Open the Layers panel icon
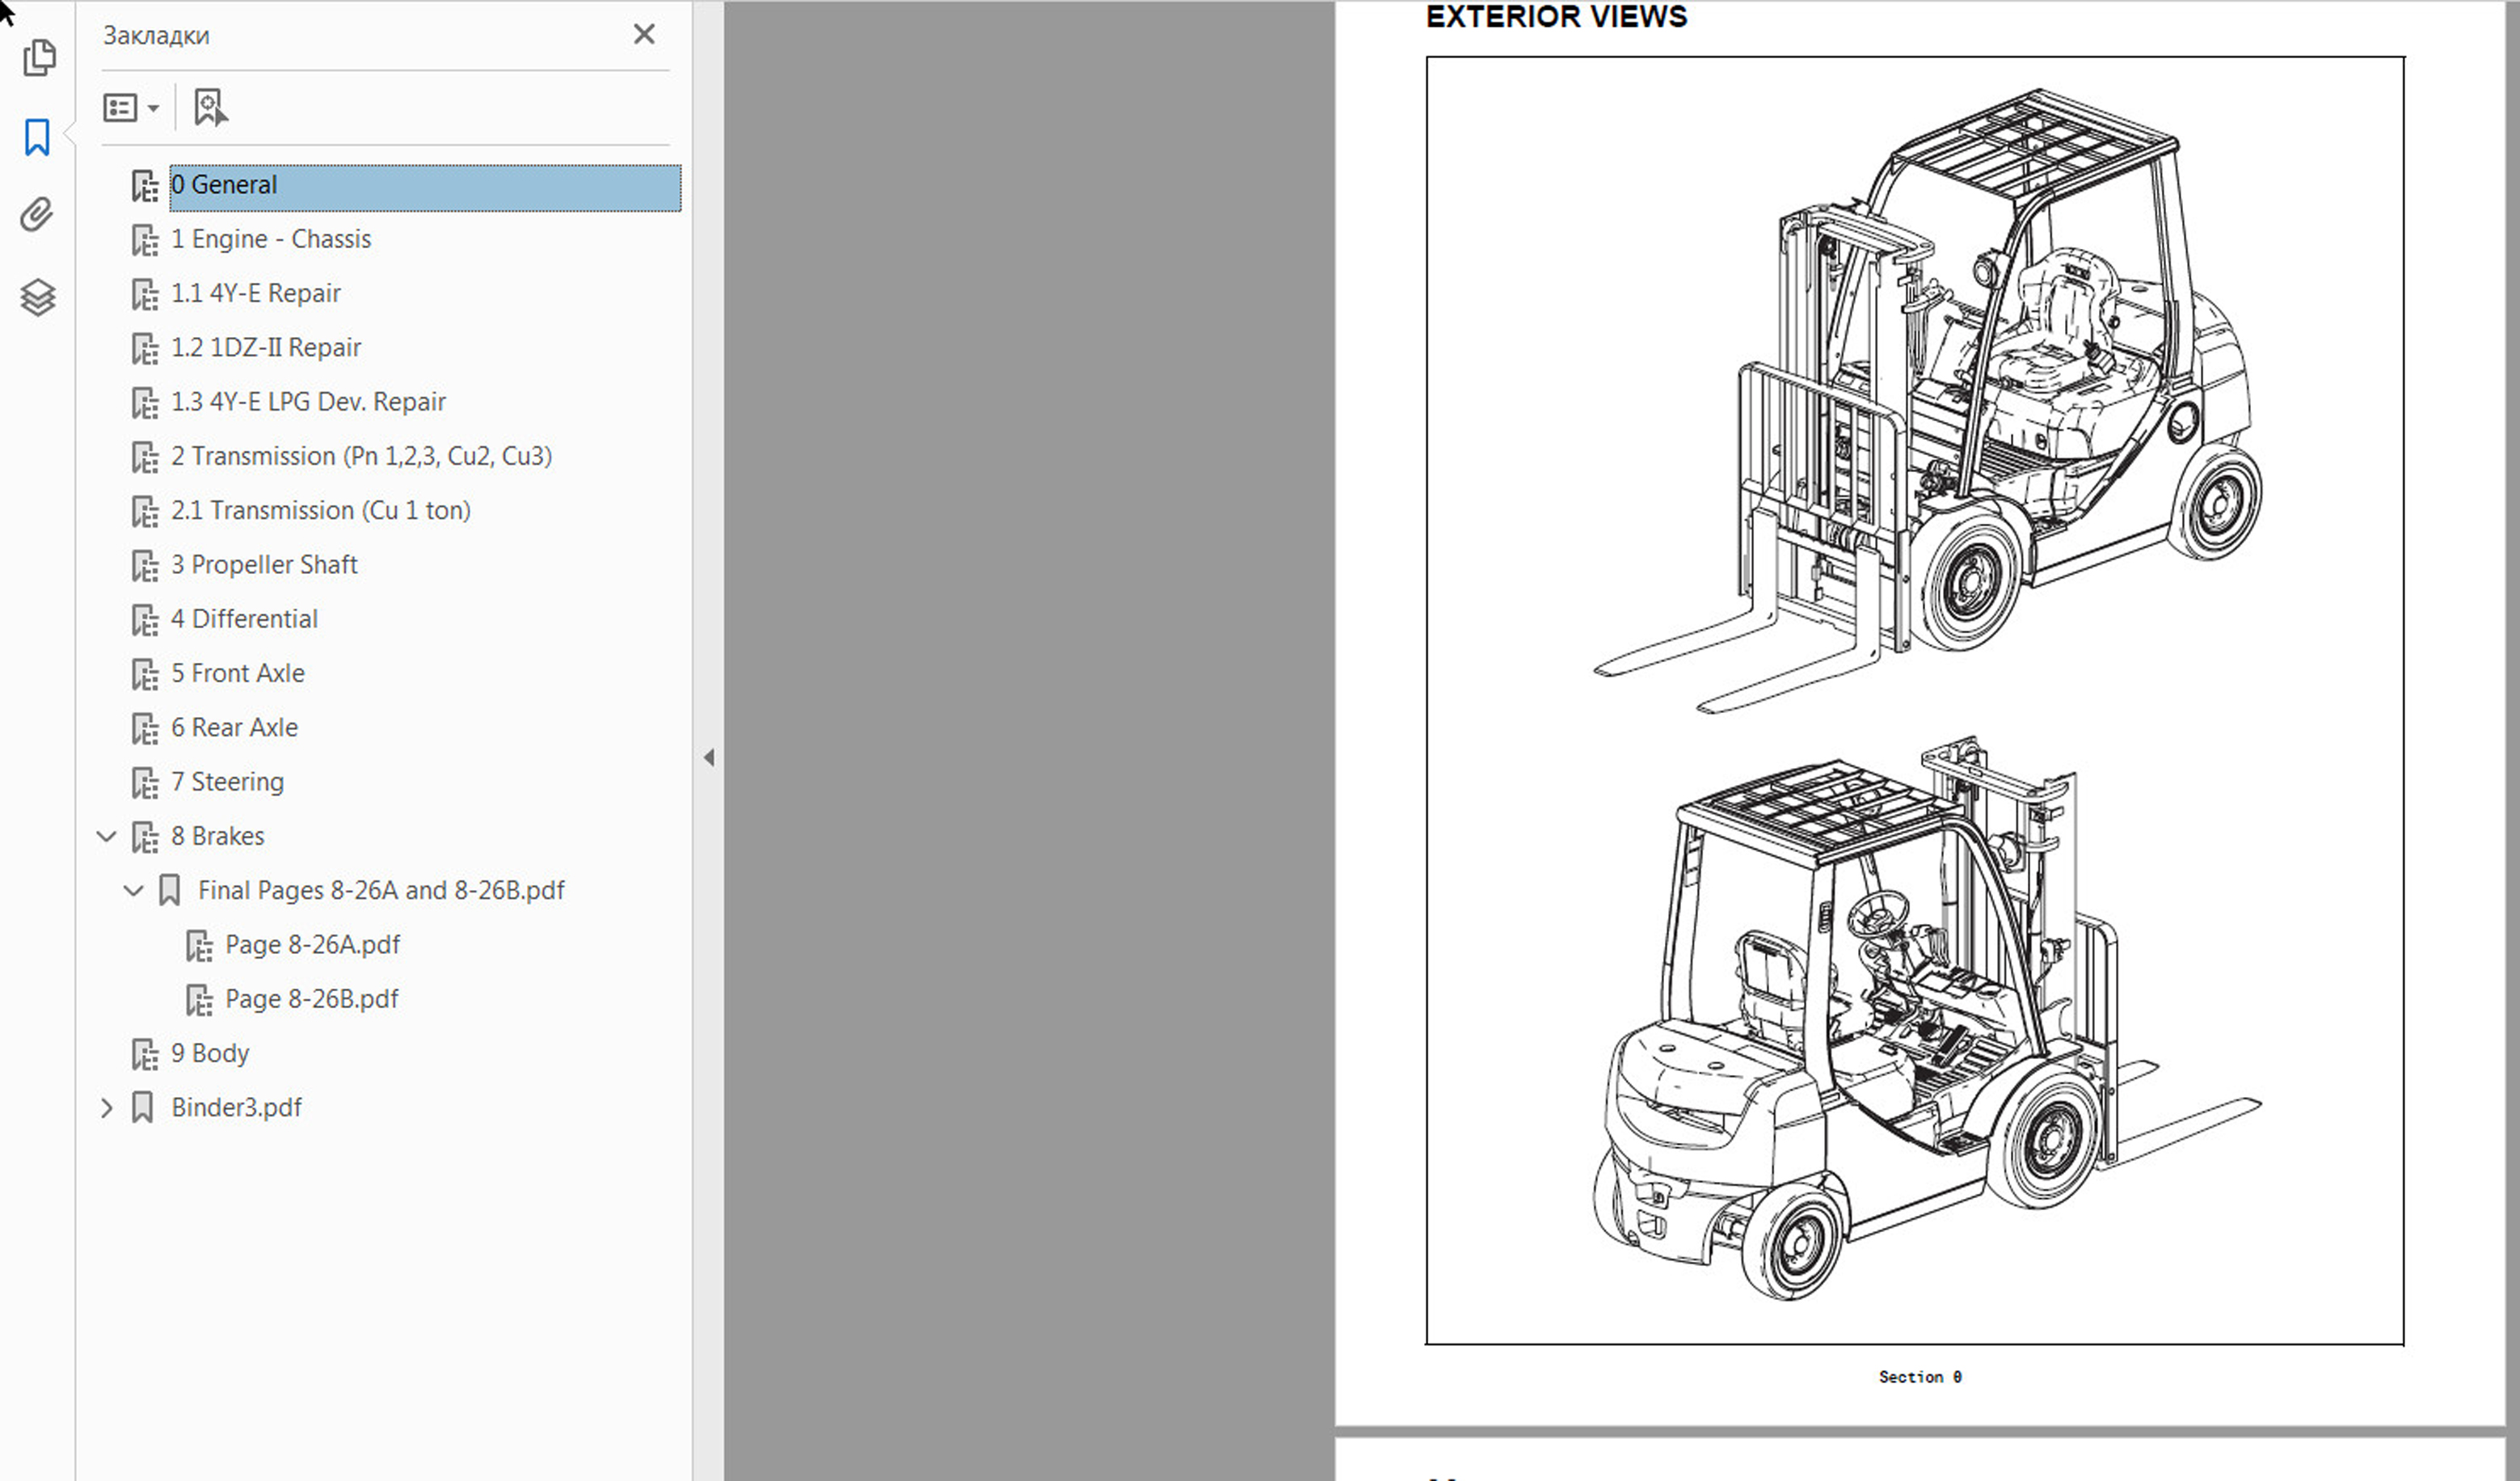 click(37, 297)
